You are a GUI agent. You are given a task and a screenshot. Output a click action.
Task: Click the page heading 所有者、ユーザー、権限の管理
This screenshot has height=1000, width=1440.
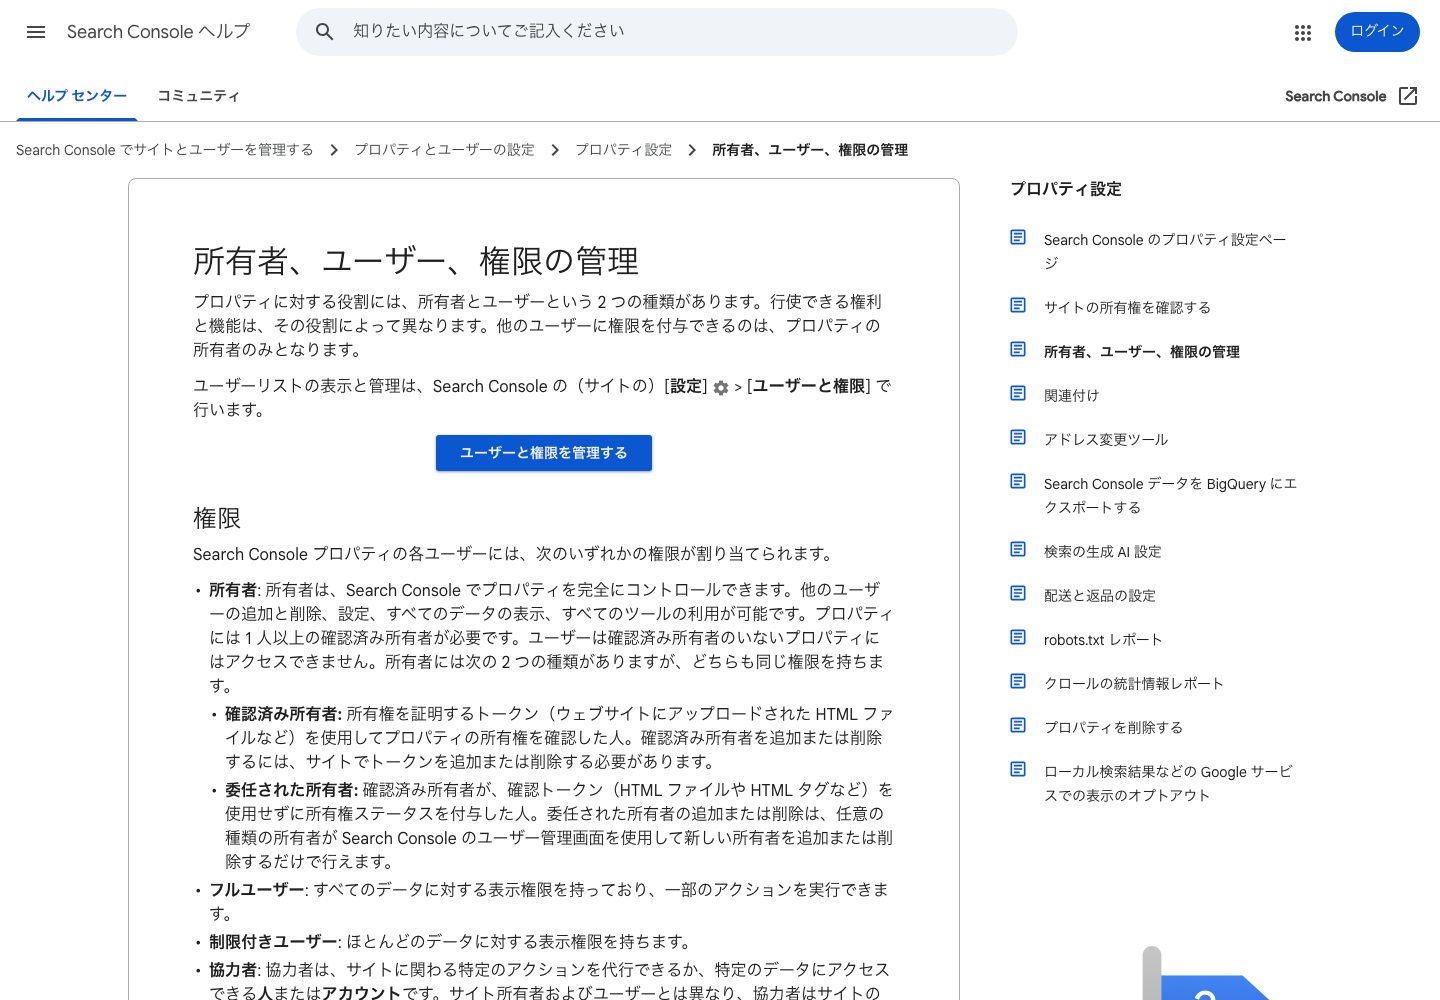tap(415, 261)
